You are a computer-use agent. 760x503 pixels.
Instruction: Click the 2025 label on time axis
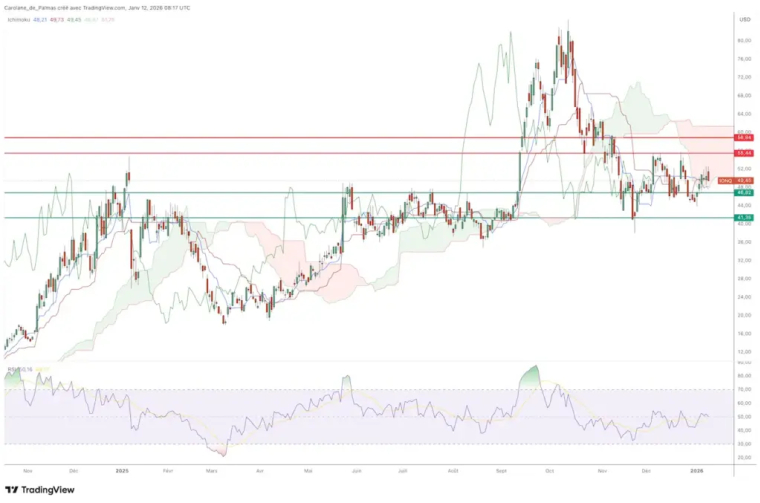coord(122,471)
